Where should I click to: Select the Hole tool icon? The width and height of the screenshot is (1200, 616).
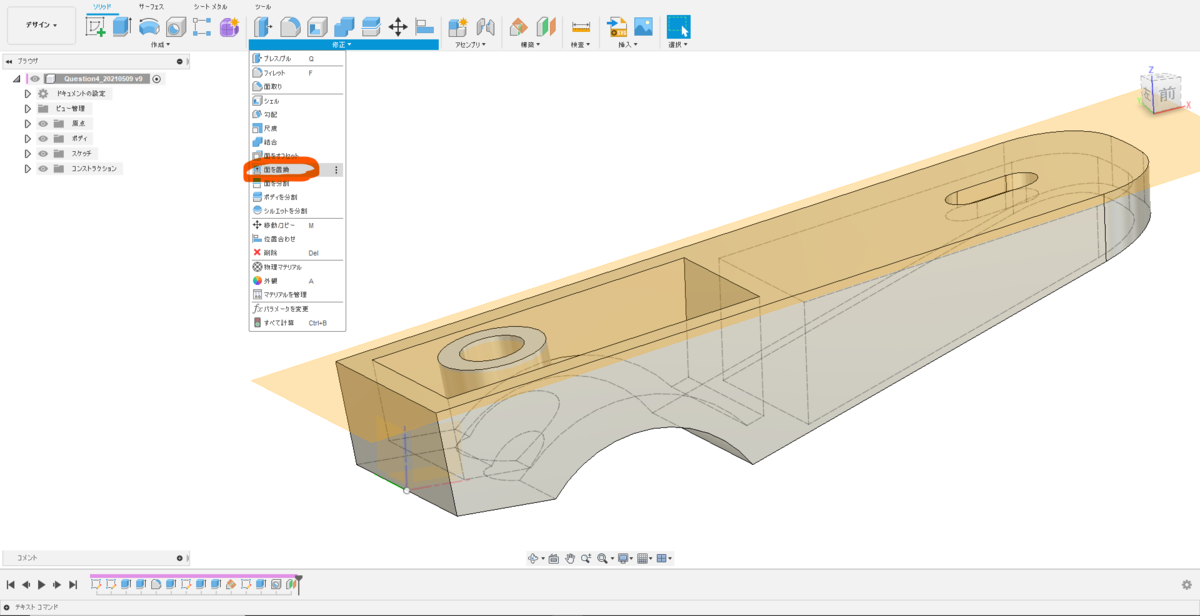pos(176,27)
